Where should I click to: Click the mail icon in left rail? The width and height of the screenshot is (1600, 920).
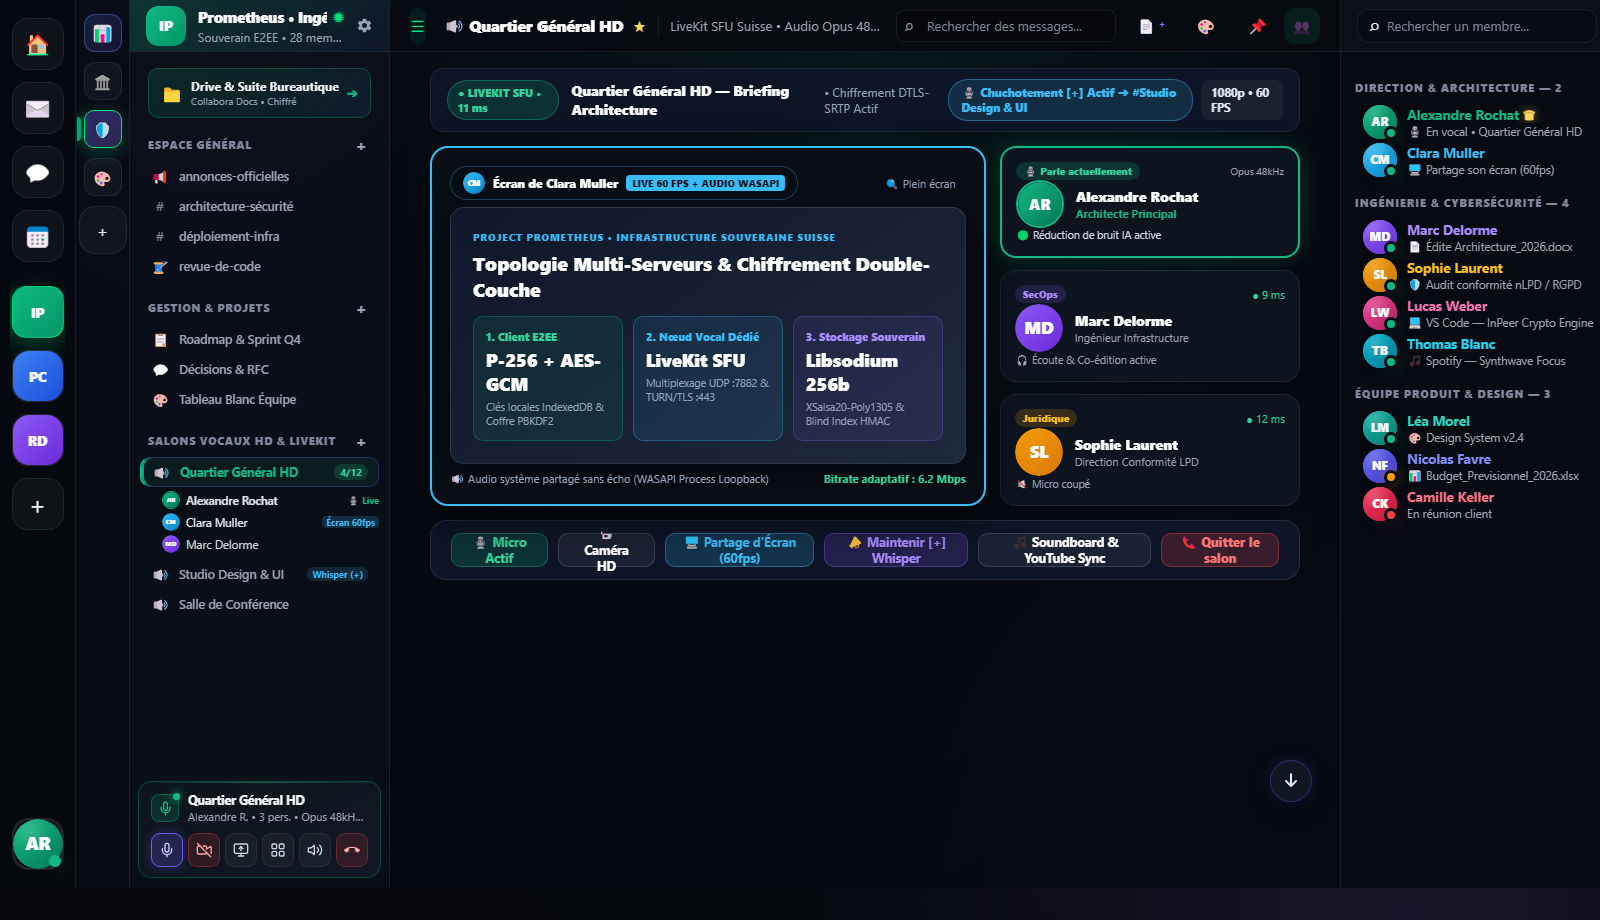click(37, 109)
